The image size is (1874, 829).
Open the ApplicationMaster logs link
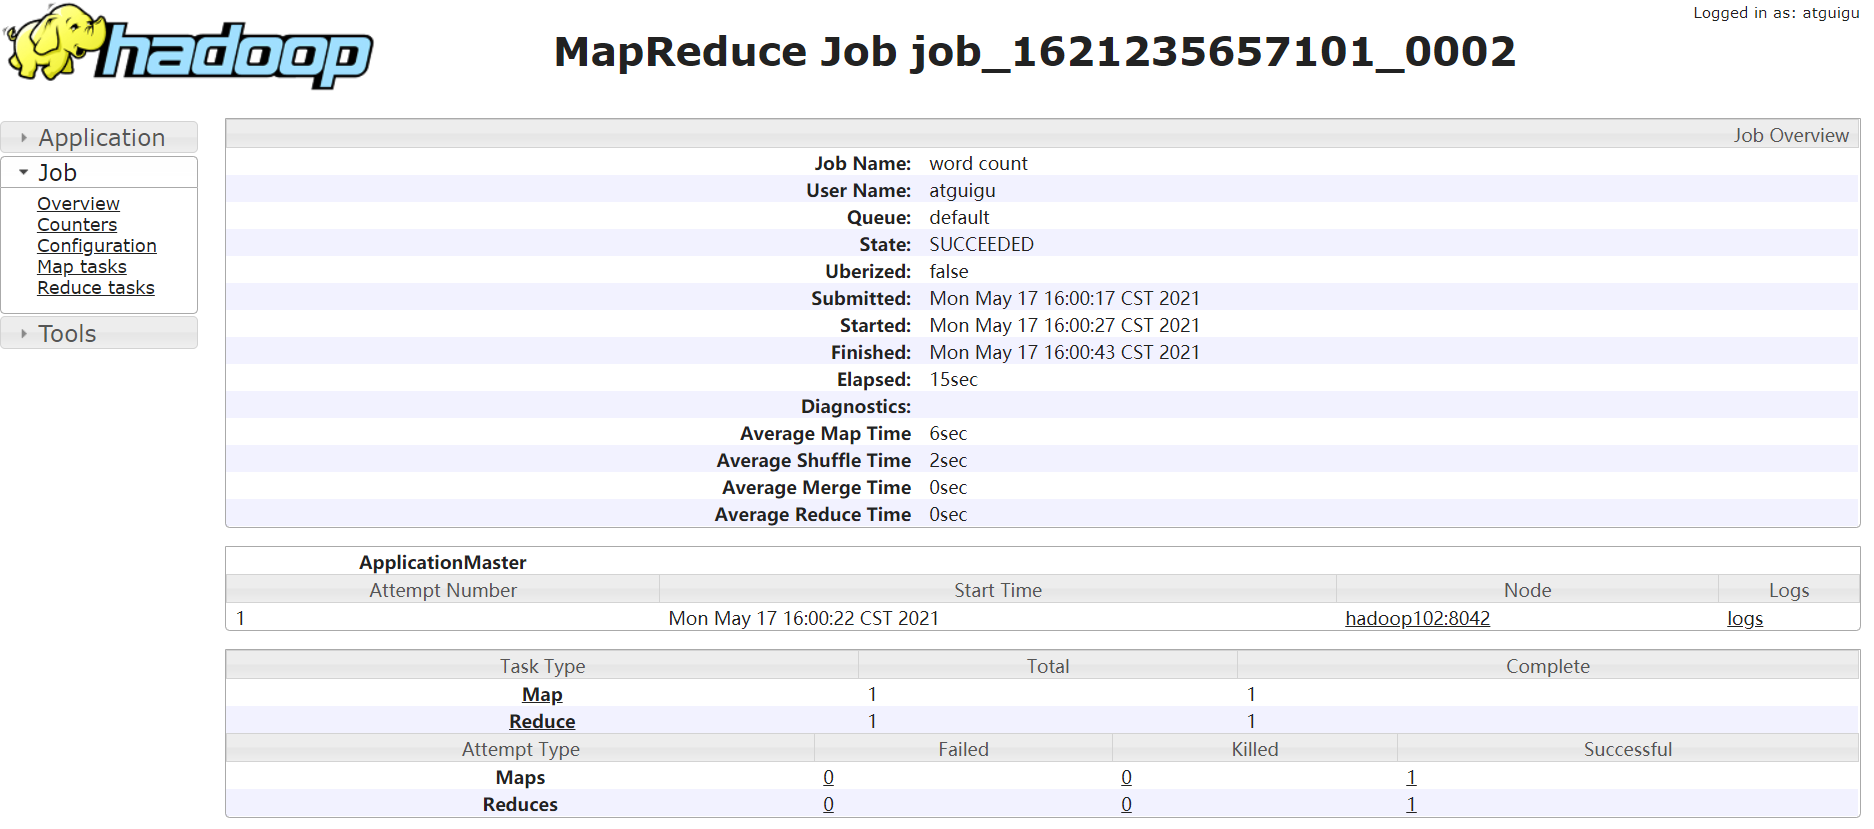1744,618
